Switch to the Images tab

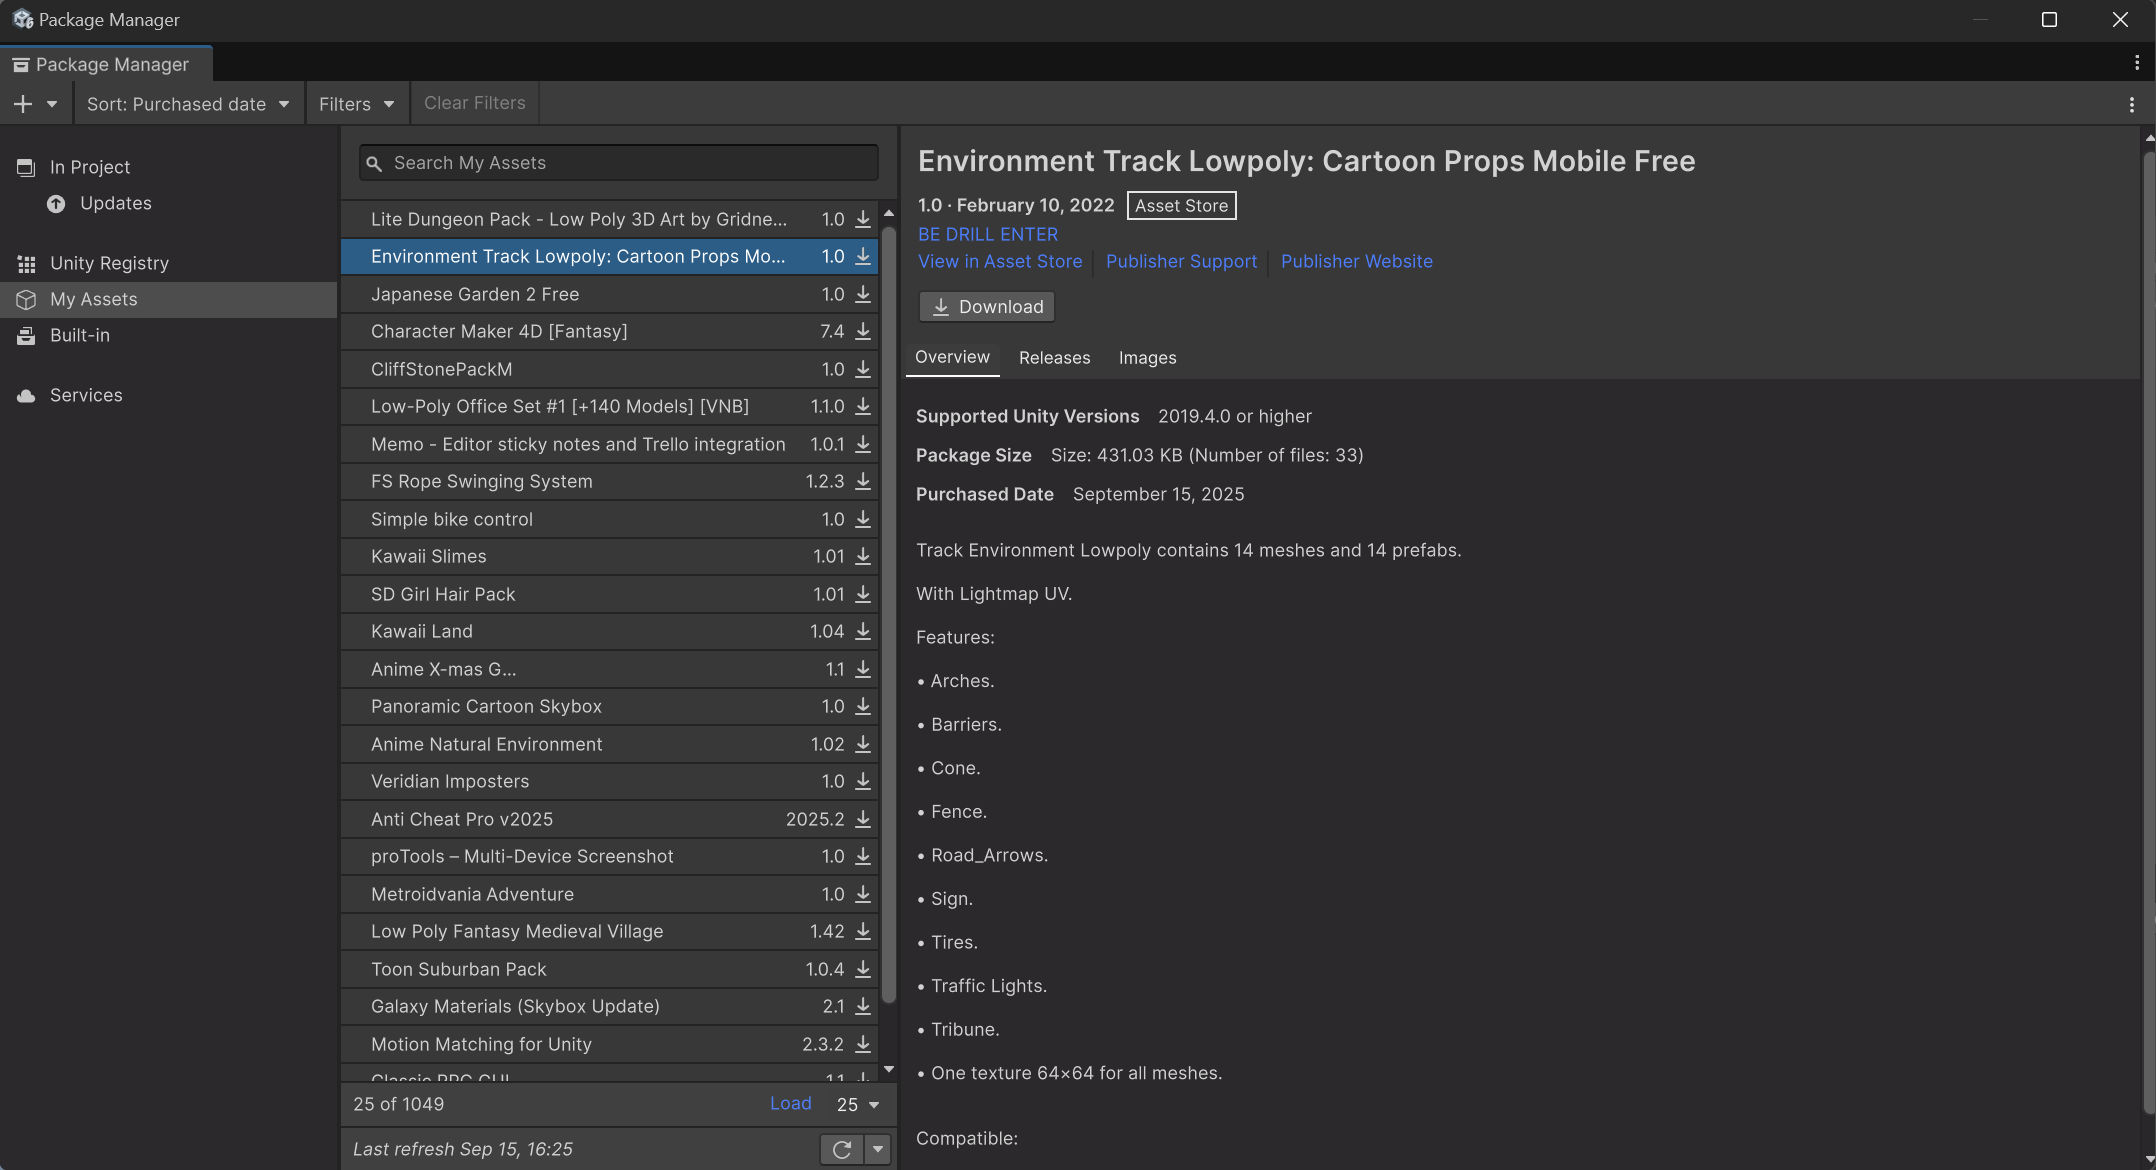(1147, 358)
